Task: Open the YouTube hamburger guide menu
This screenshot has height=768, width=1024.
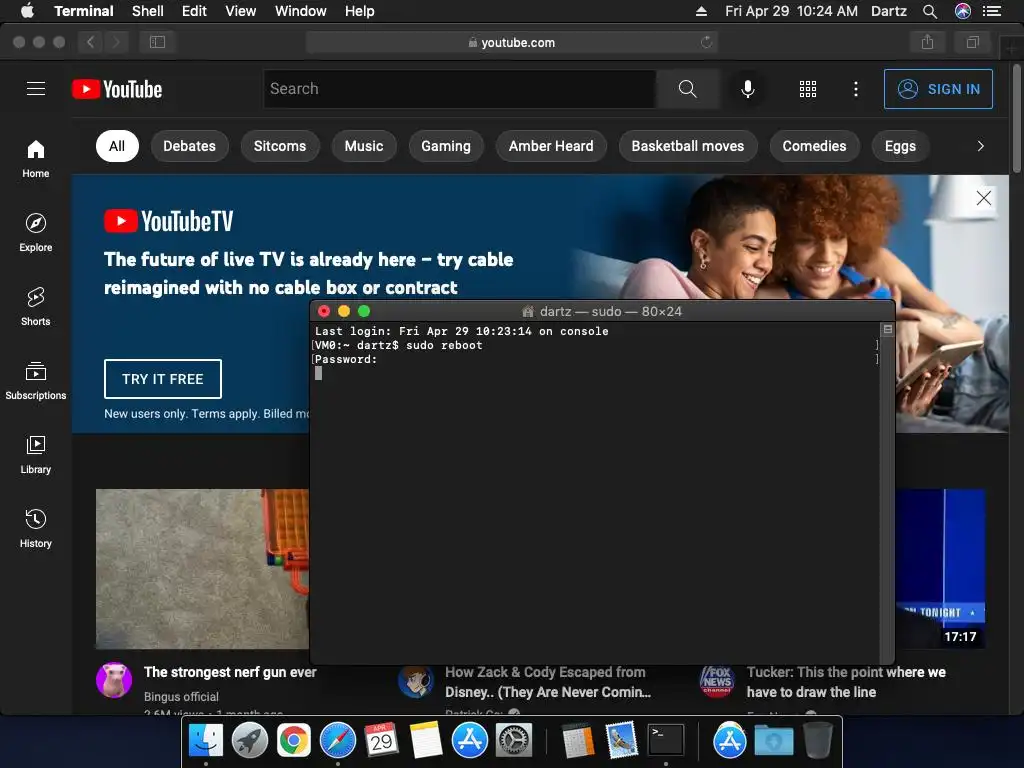Action: [36, 89]
